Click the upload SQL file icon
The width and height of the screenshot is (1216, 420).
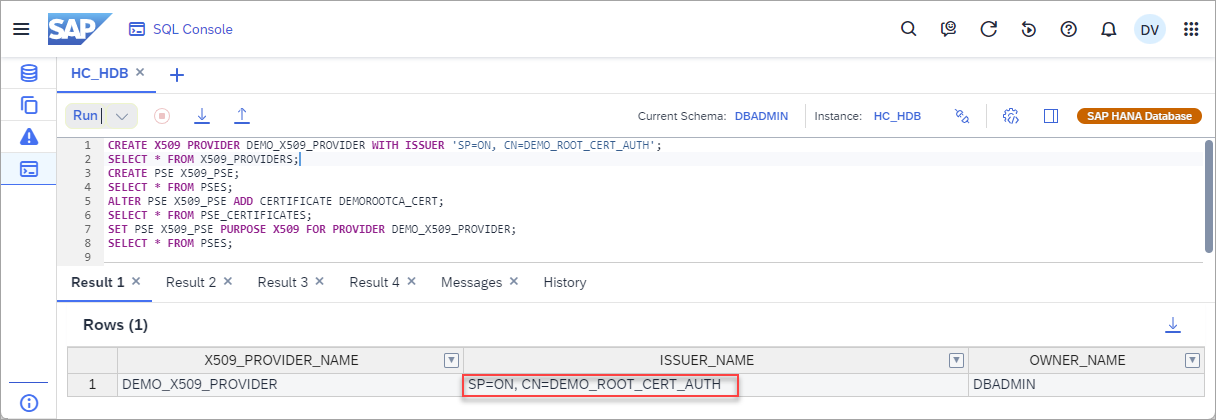[241, 116]
